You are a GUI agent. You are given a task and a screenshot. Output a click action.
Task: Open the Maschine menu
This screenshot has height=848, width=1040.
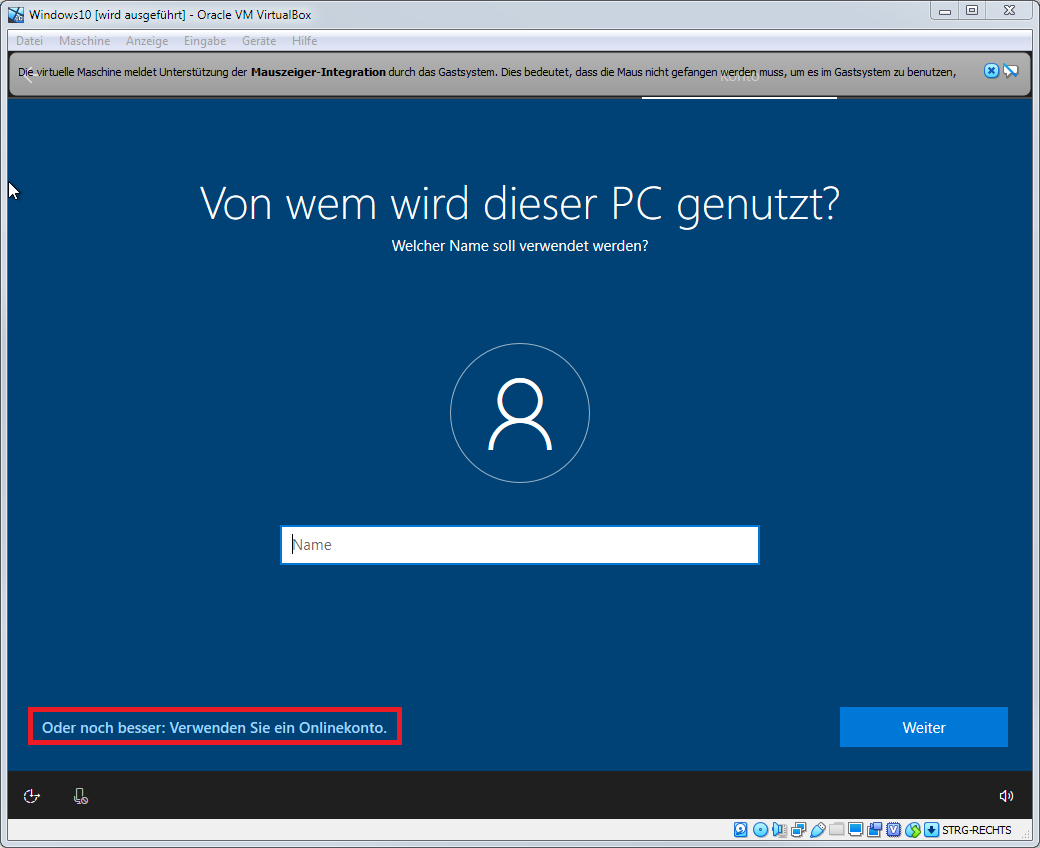tap(84, 41)
